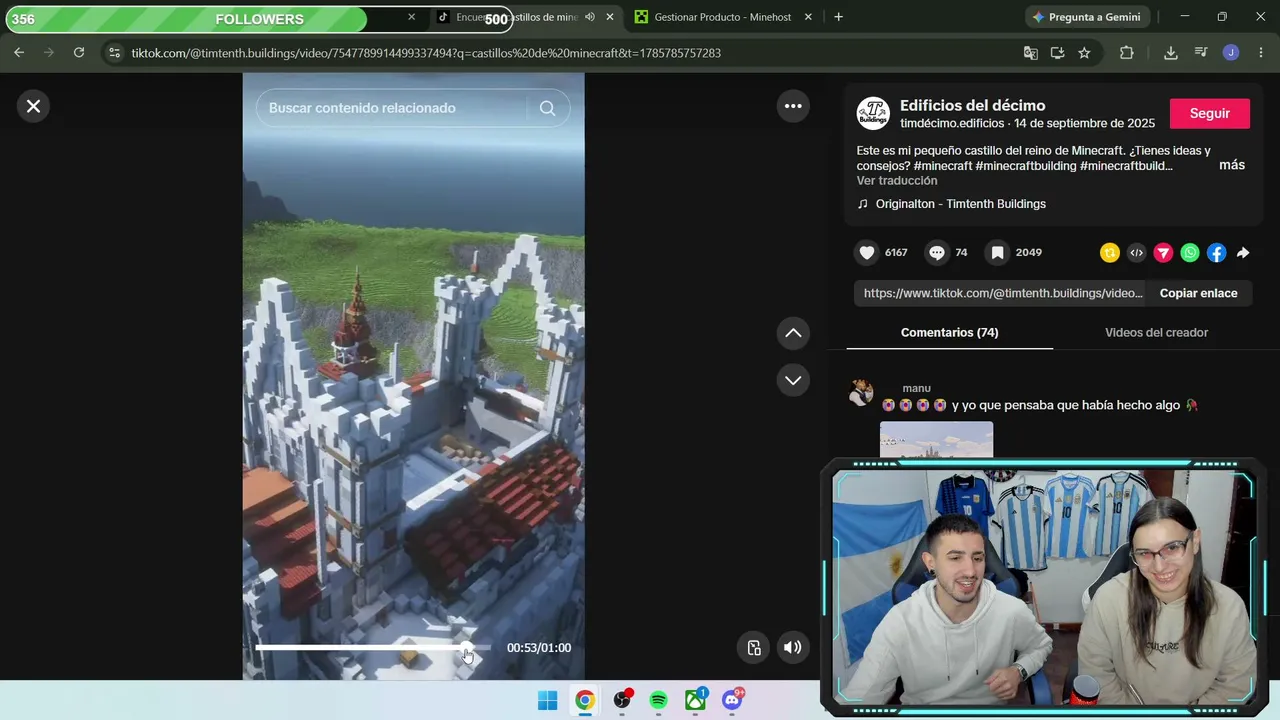Close the 'Gestionar Producto - Minehost' tab

[808, 17]
